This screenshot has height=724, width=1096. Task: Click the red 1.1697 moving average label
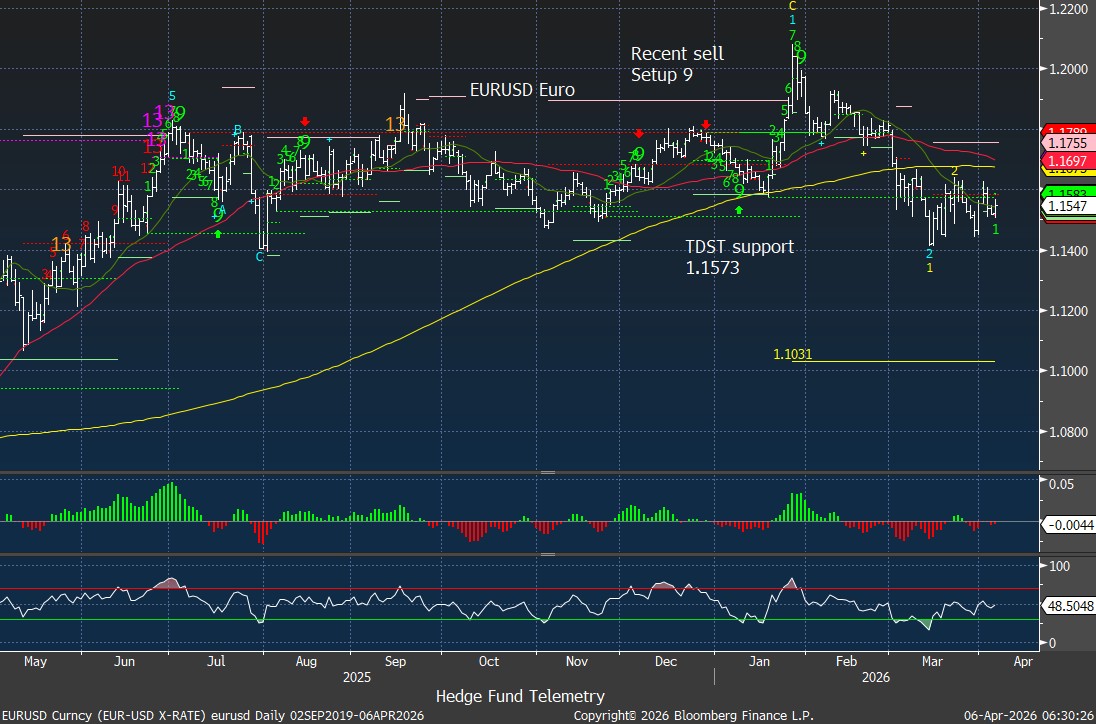tap(1068, 160)
